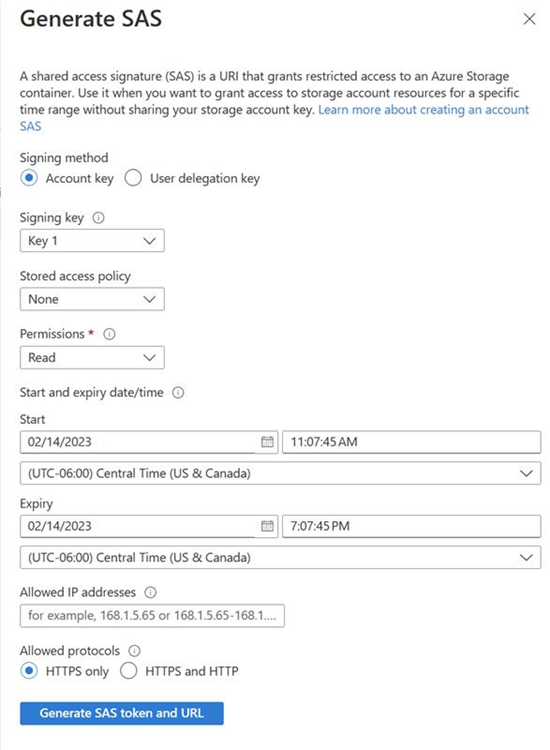Screen dimensions: 550x750
Task: Click the Allowed IP addresses input field
Action: point(152,616)
